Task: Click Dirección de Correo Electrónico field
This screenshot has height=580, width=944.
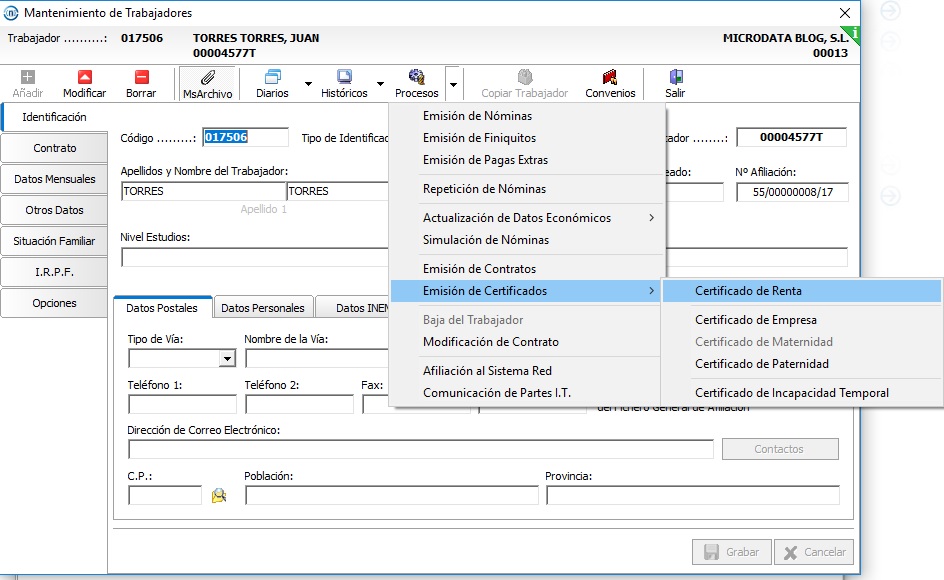Action: pos(421,449)
